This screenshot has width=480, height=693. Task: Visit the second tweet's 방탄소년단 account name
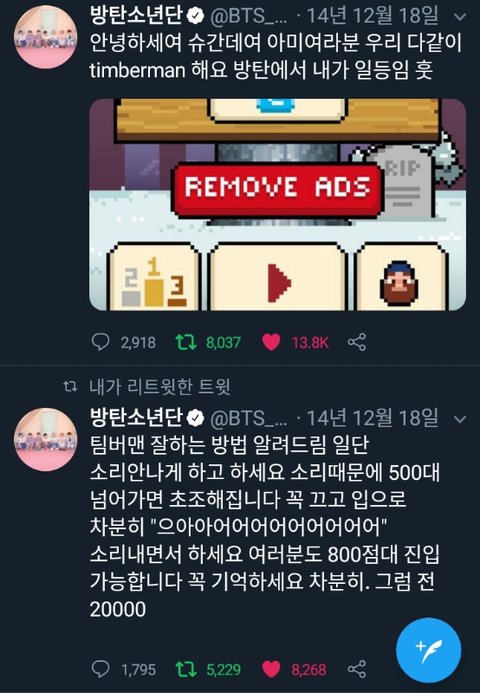click(136, 418)
